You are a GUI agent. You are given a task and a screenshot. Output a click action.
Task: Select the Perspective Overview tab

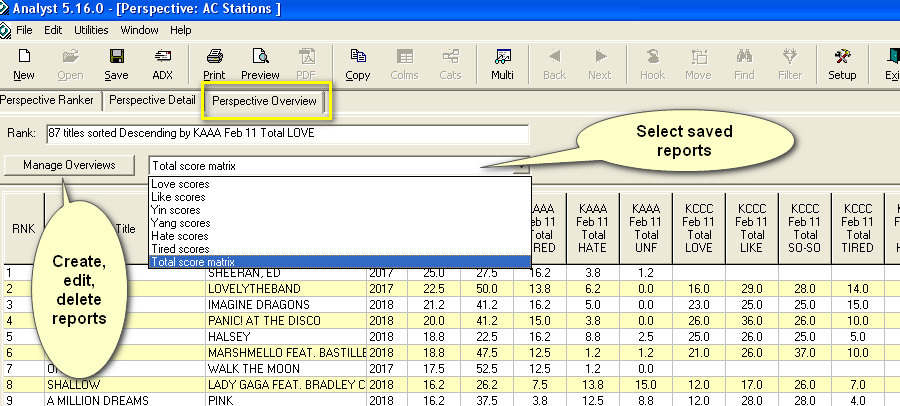coord(265,101)
